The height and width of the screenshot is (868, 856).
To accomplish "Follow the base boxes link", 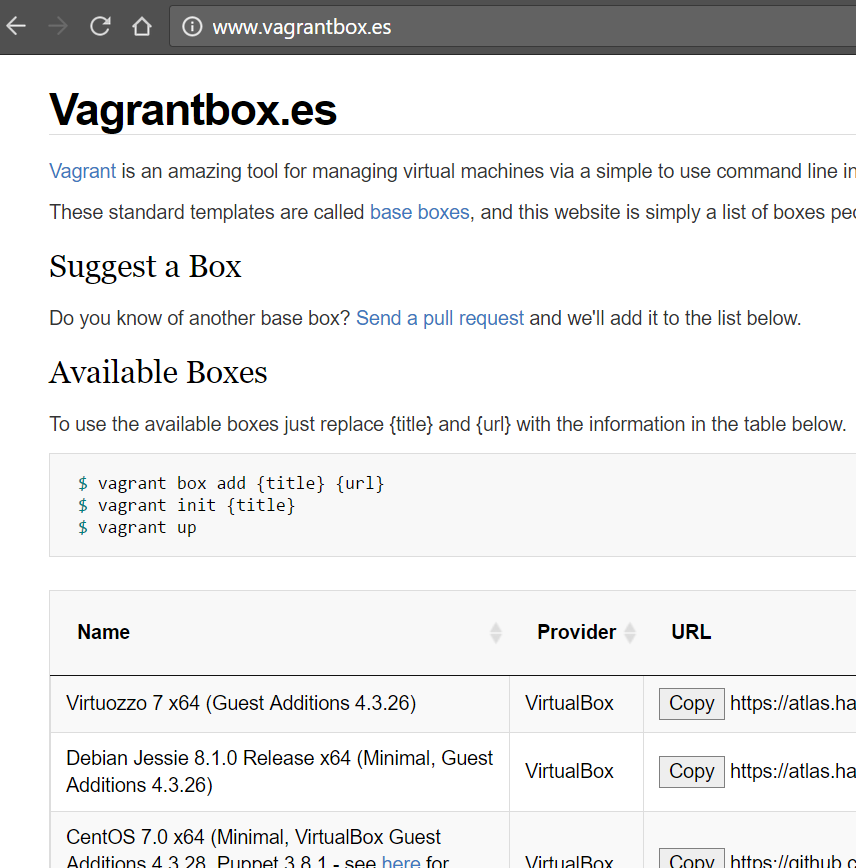I will point(419,212).
